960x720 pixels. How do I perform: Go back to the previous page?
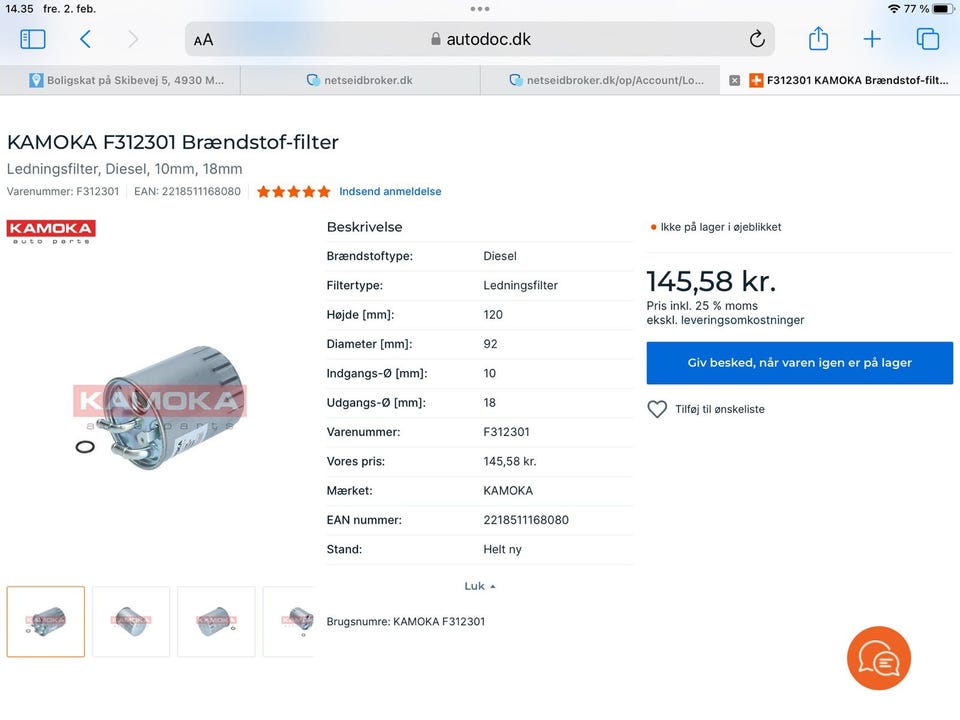pyautogui.click(x=86, y=39)
